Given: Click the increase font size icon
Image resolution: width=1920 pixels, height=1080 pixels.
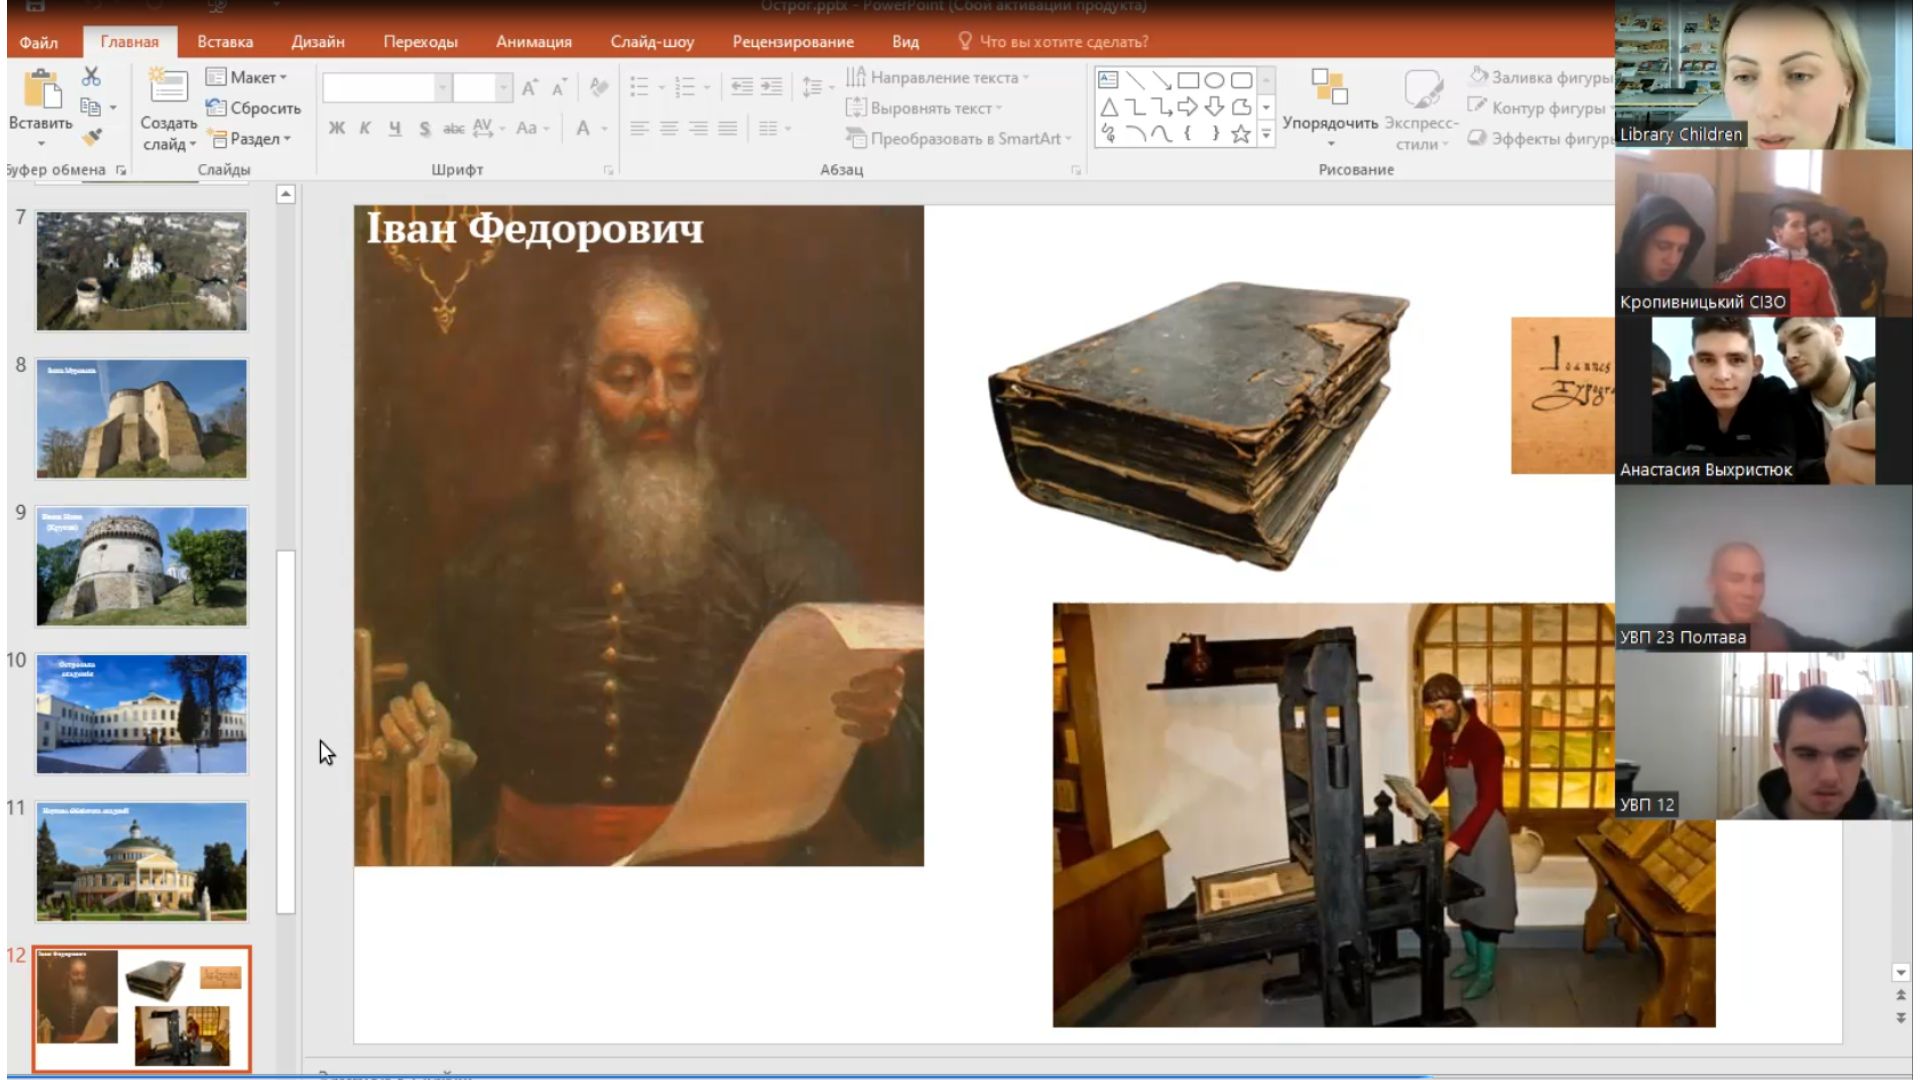Looking at the screenshot, I should tap(530, 88).
